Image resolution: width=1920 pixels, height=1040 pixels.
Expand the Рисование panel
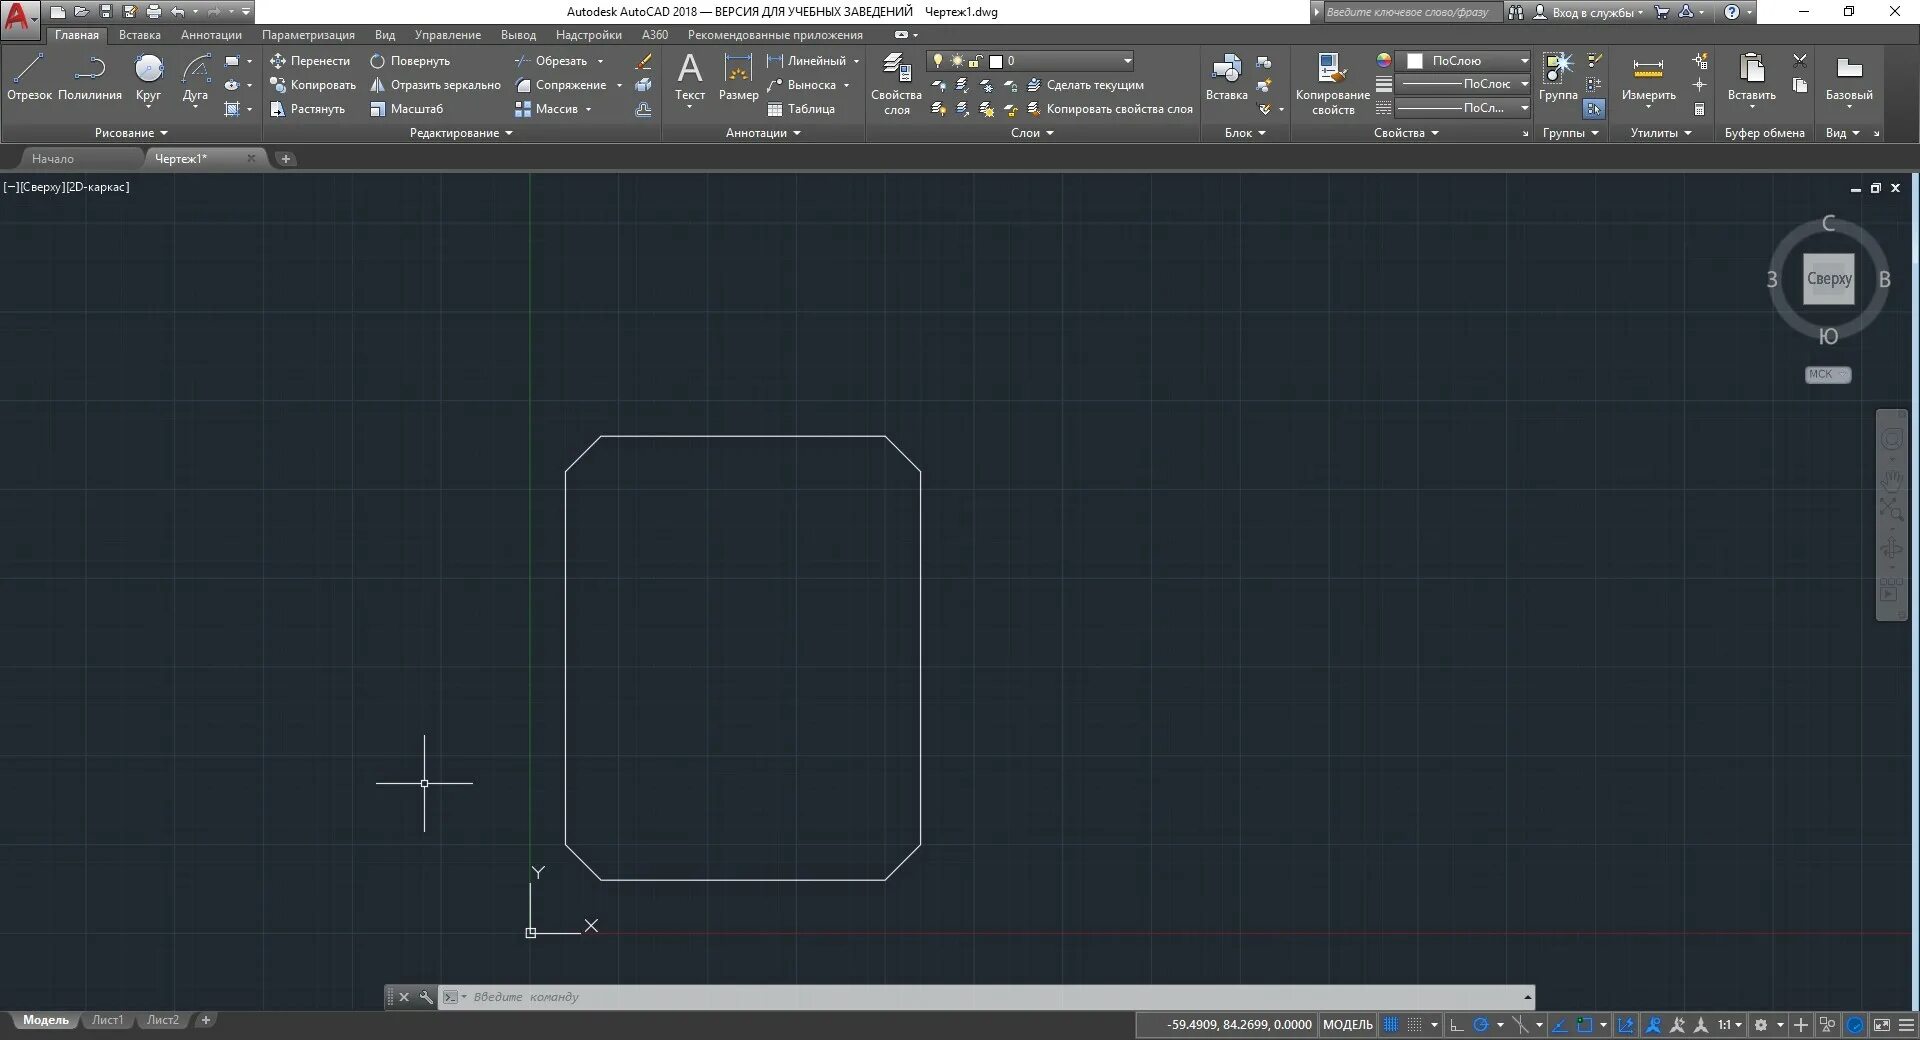(x=131, y=133)
